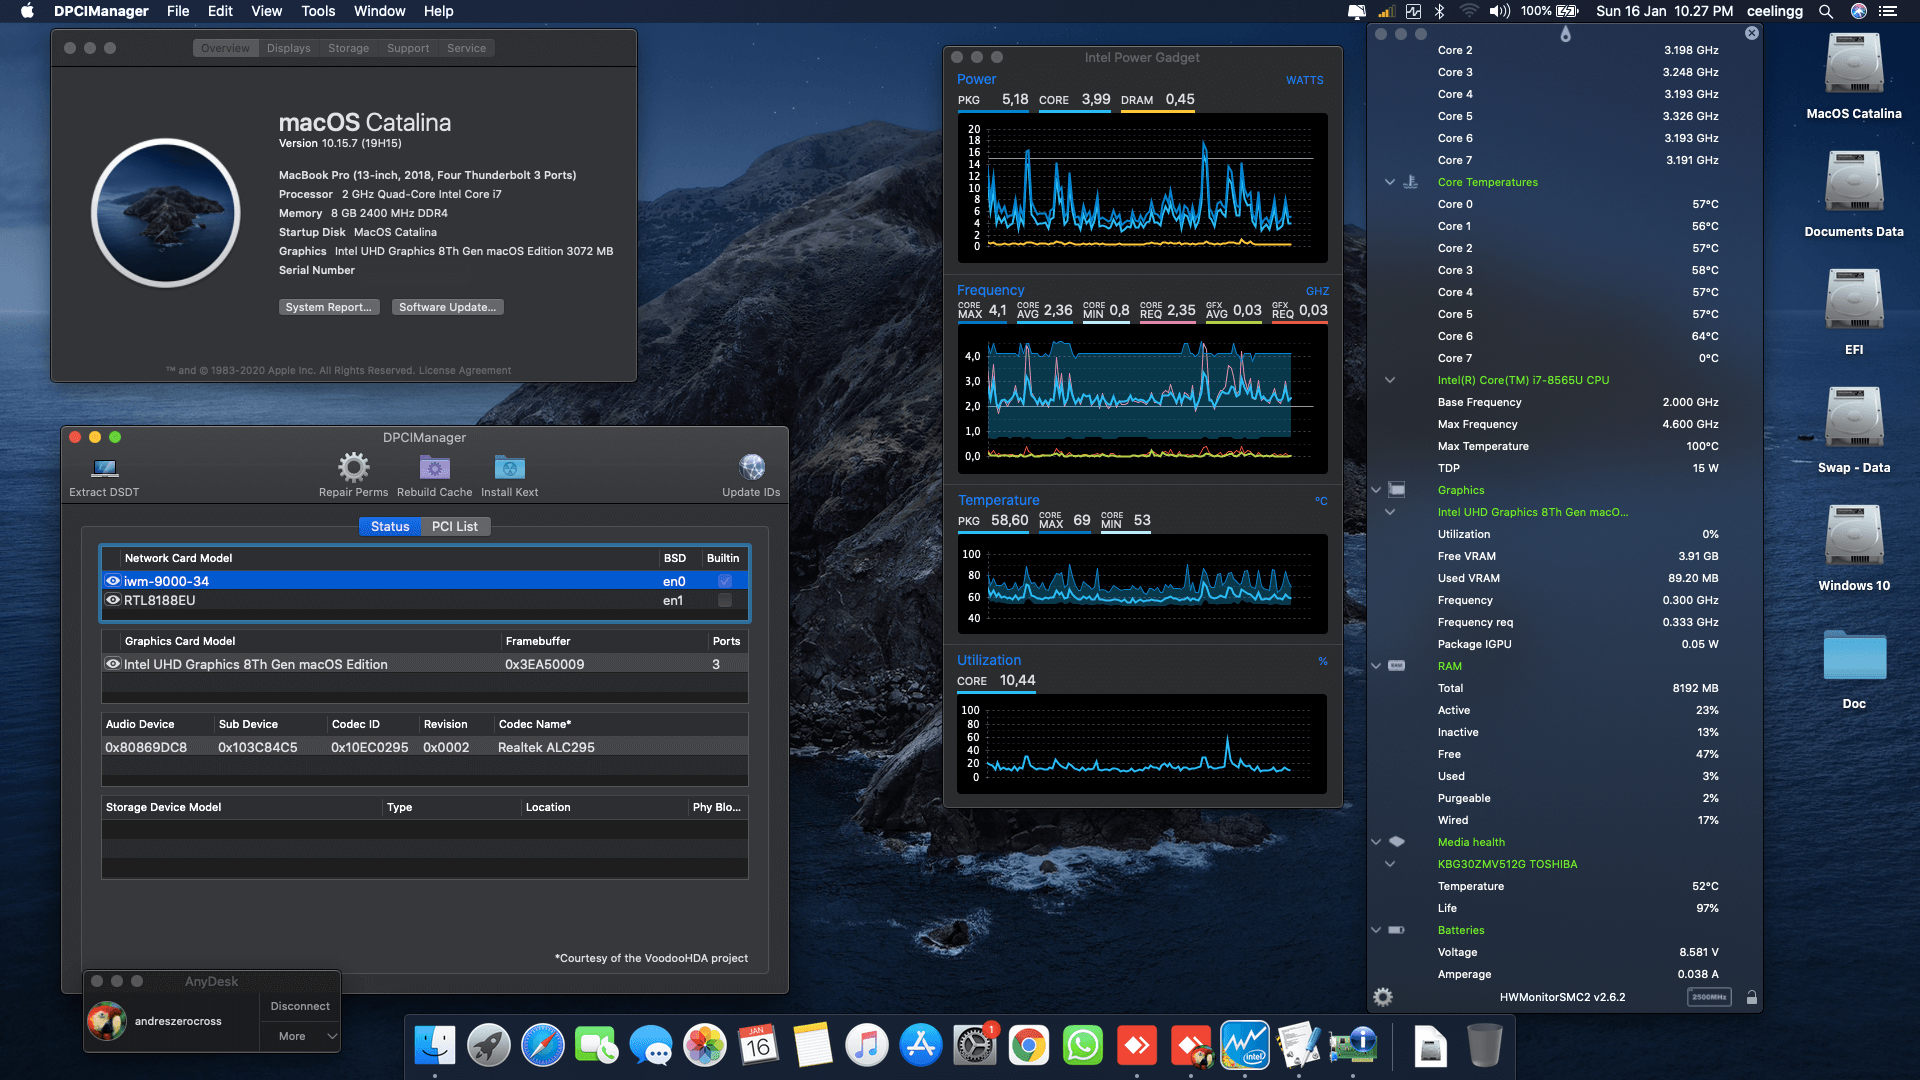This screenshot has width=1920, height=1080.
Task: Open the HWMonitorSMC2 settings gear
Action: click(1383, 997)
